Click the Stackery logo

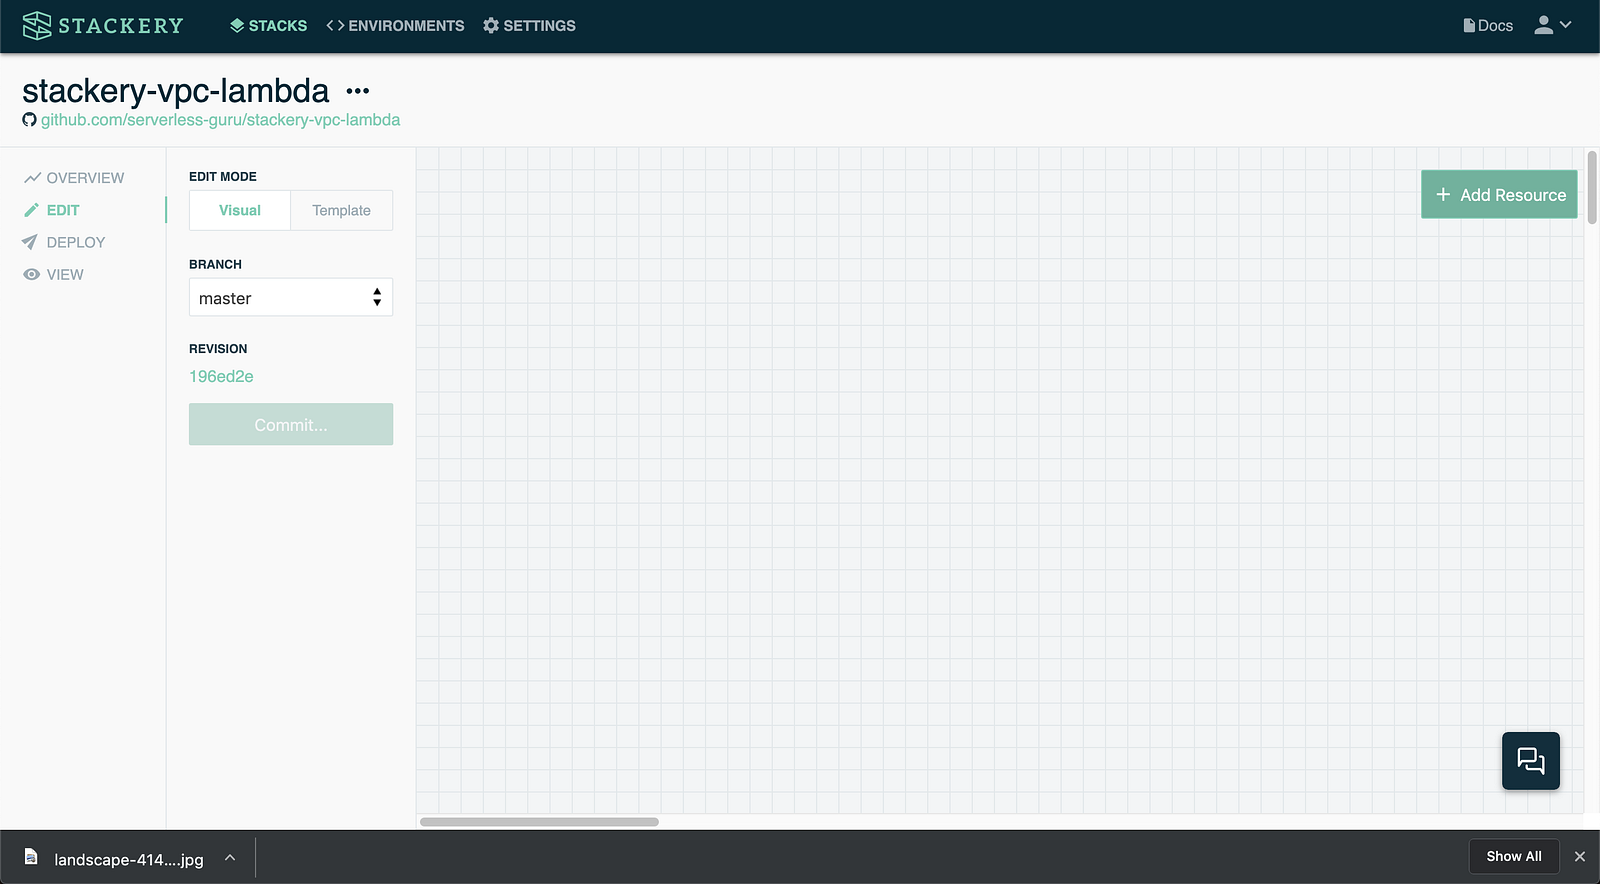pos(103,26)
